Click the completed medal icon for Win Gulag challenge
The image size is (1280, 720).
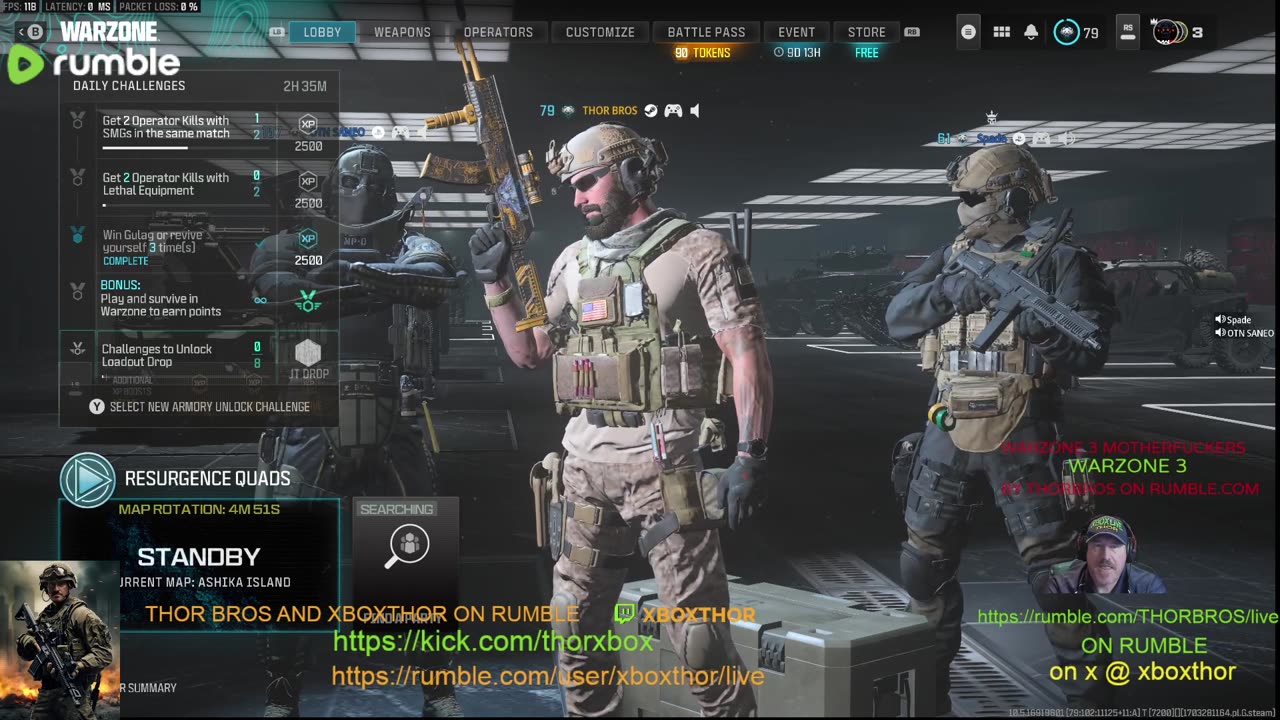click(x=77, y=234)
